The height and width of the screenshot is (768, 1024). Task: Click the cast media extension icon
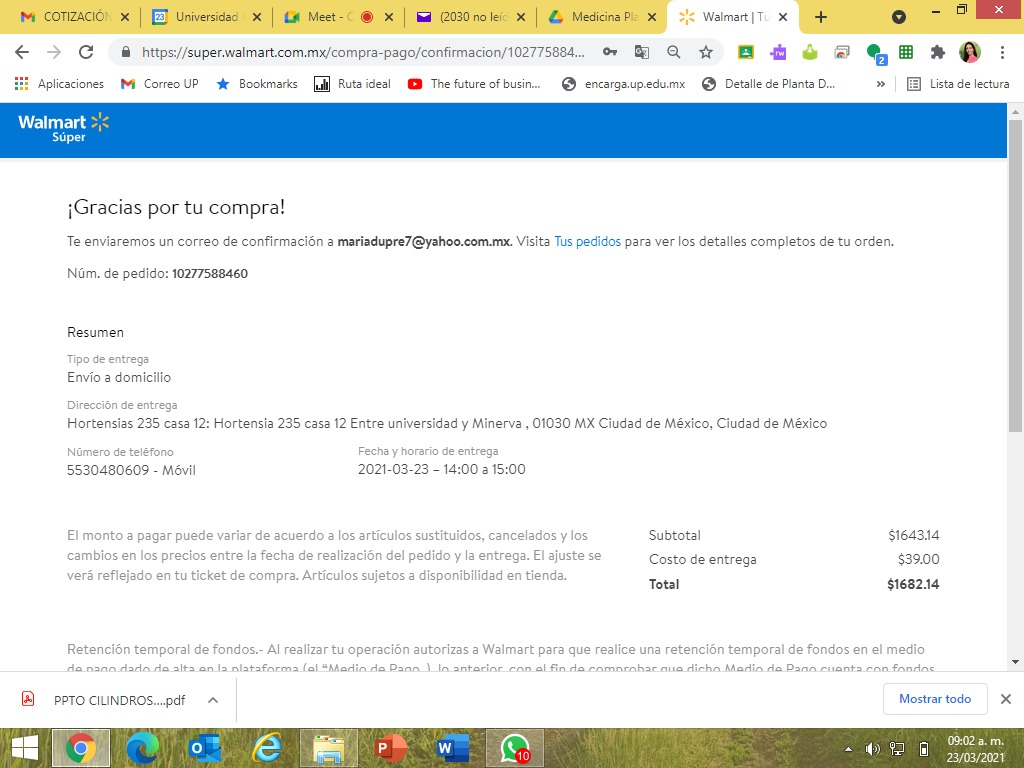coord(842,52)
